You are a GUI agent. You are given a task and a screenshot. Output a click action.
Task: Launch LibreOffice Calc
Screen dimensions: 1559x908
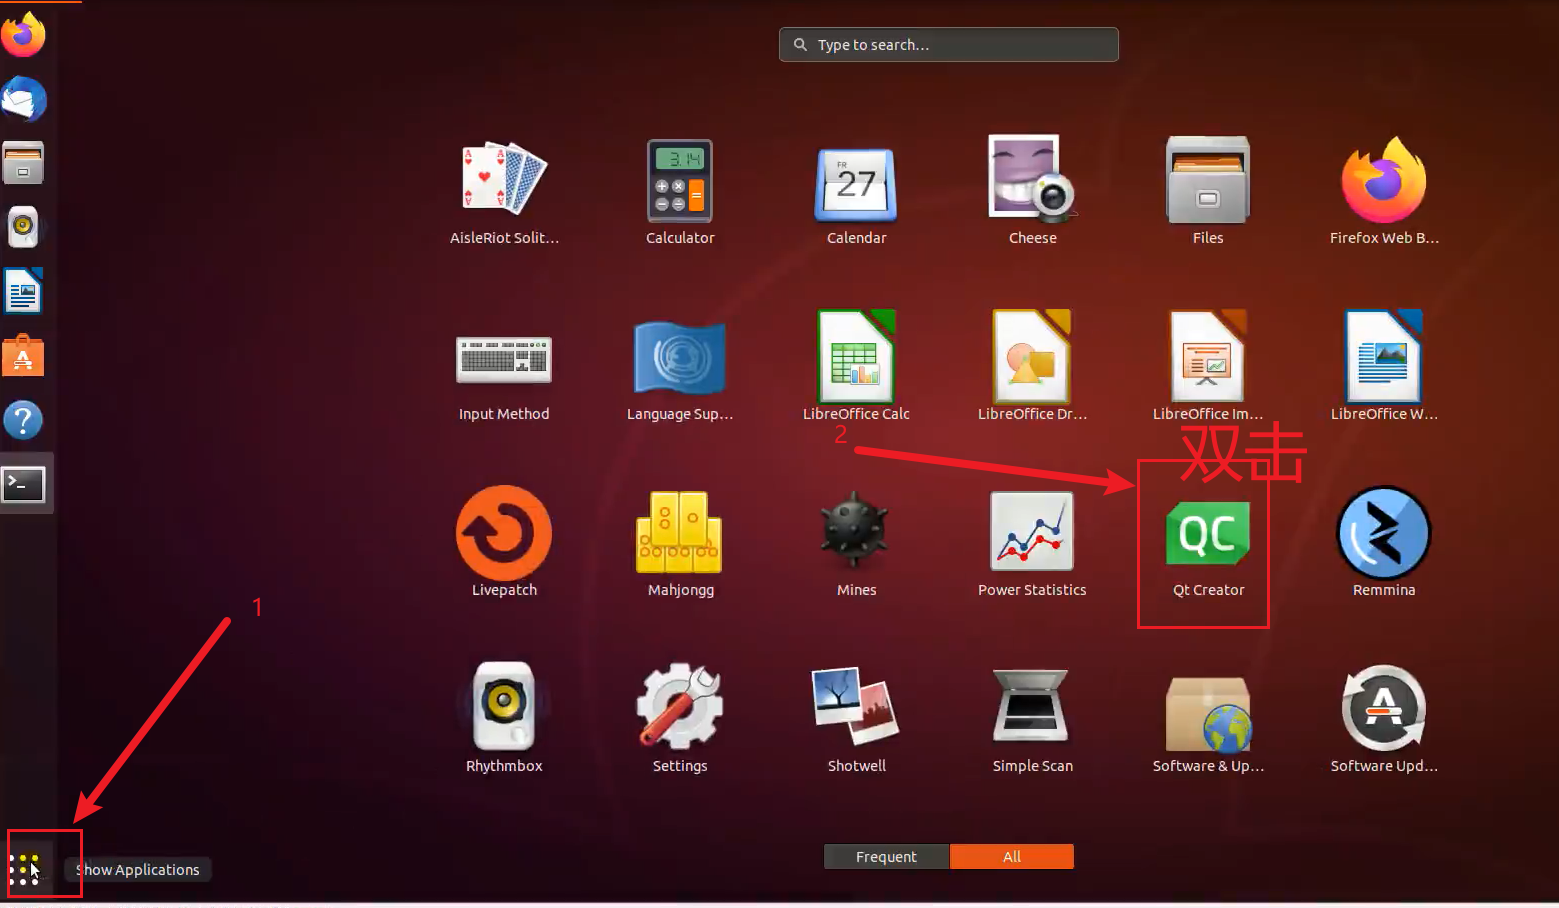(x=856, y=356)
